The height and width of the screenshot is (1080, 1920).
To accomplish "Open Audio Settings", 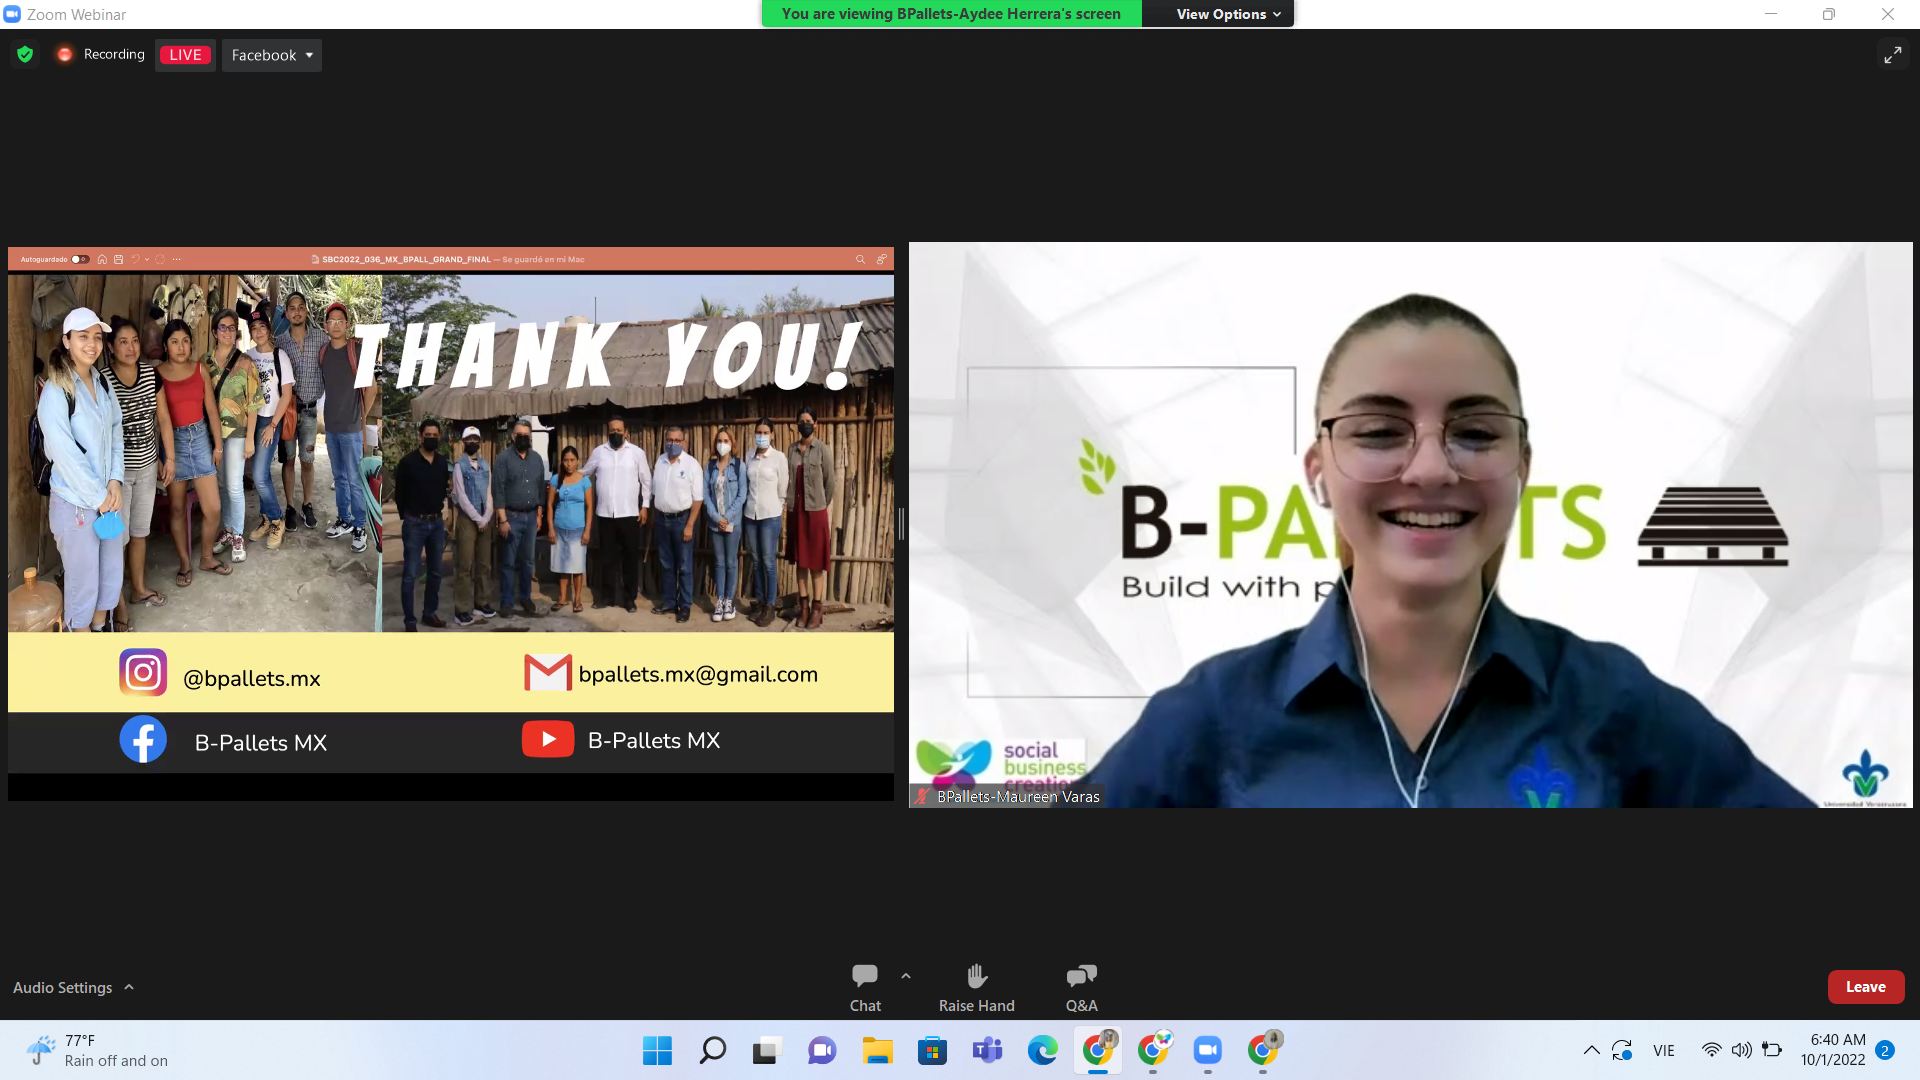I will coord(62,987).
